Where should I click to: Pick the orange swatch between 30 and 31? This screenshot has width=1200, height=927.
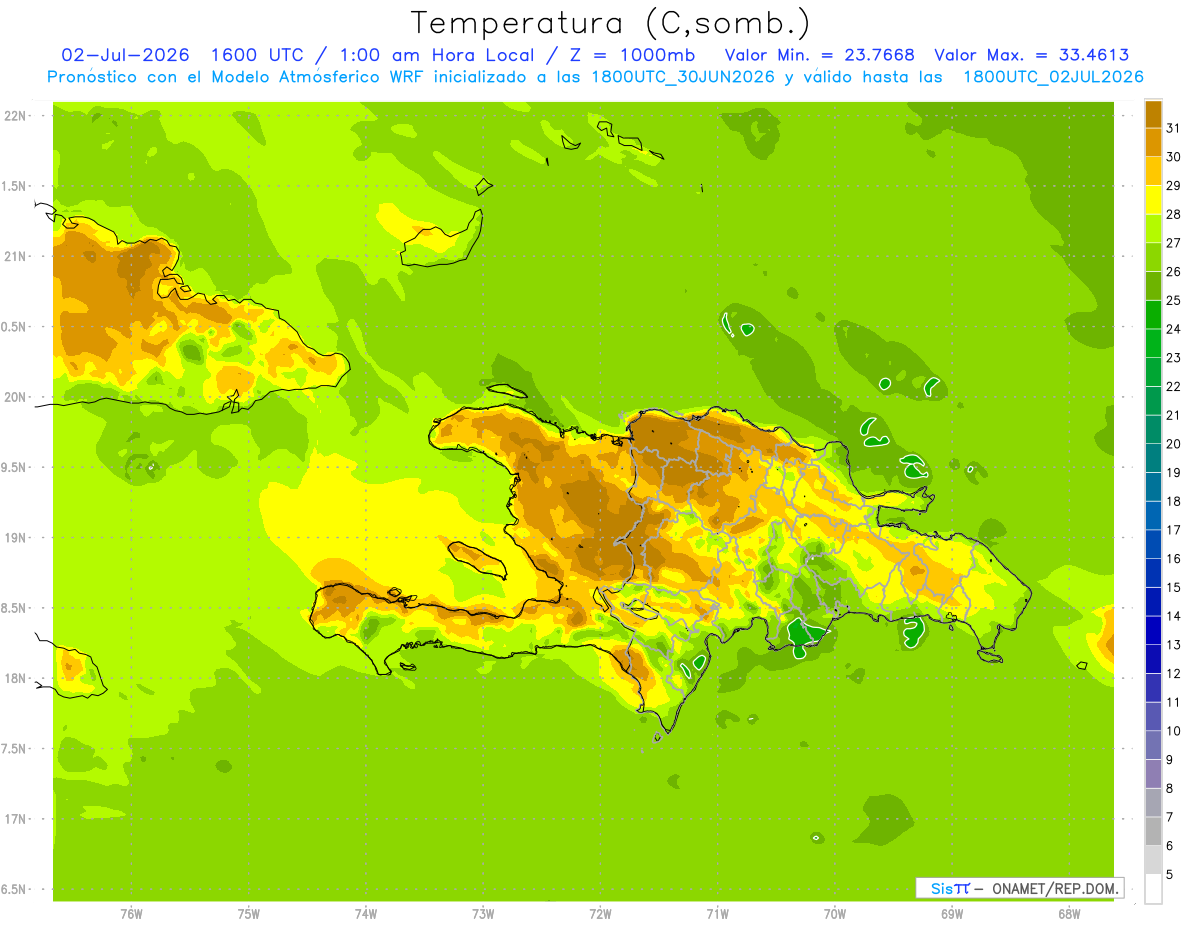[1153, 142]
